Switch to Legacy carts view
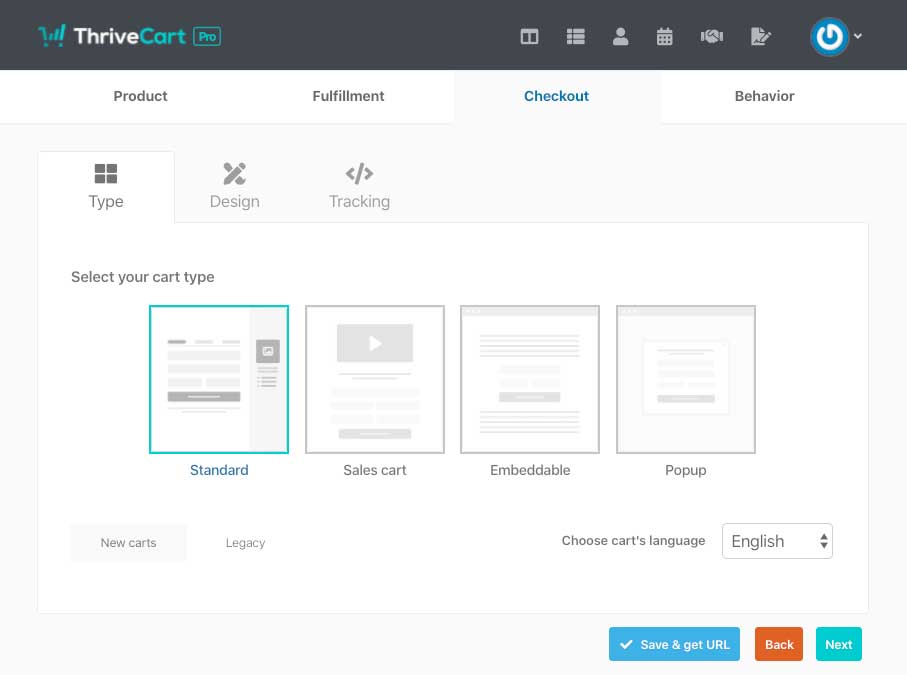 coord(245,542)
